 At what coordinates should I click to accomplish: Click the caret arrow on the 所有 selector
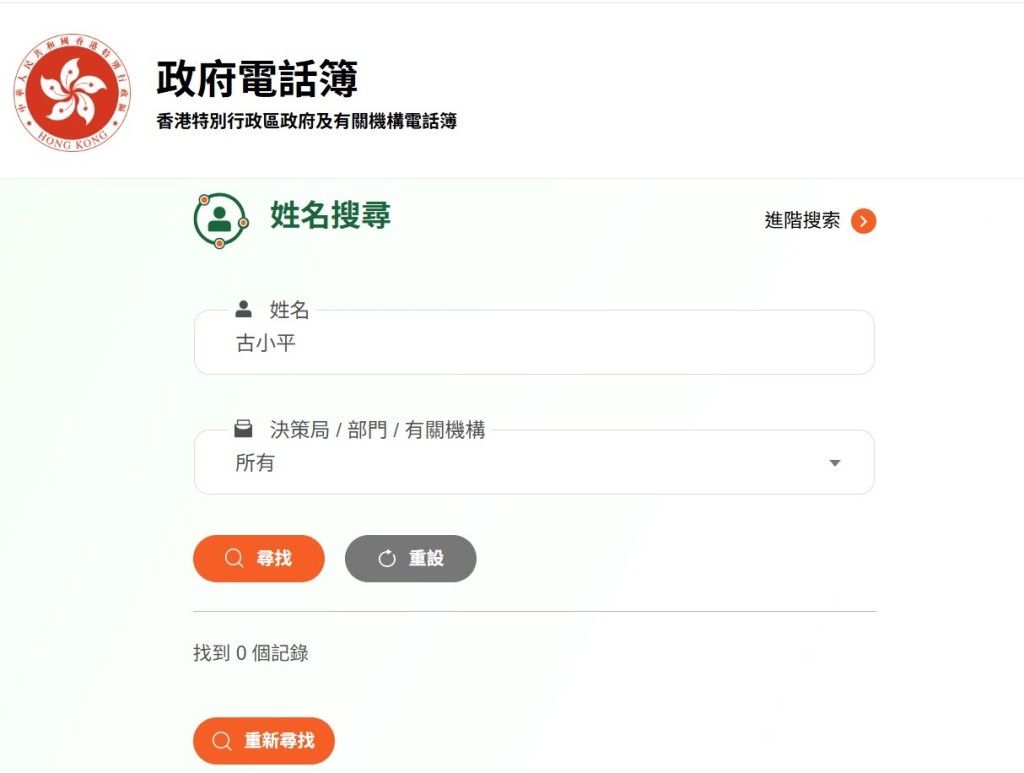835,462
